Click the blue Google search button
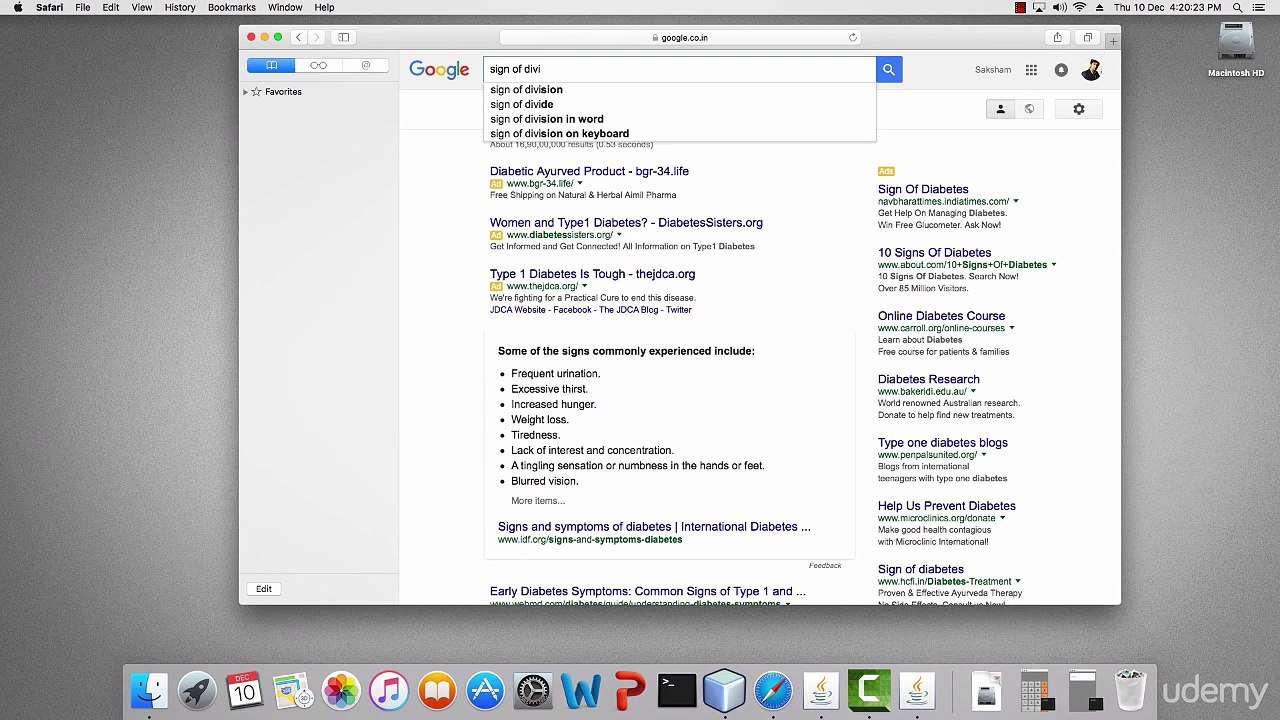 click(889, 69)
